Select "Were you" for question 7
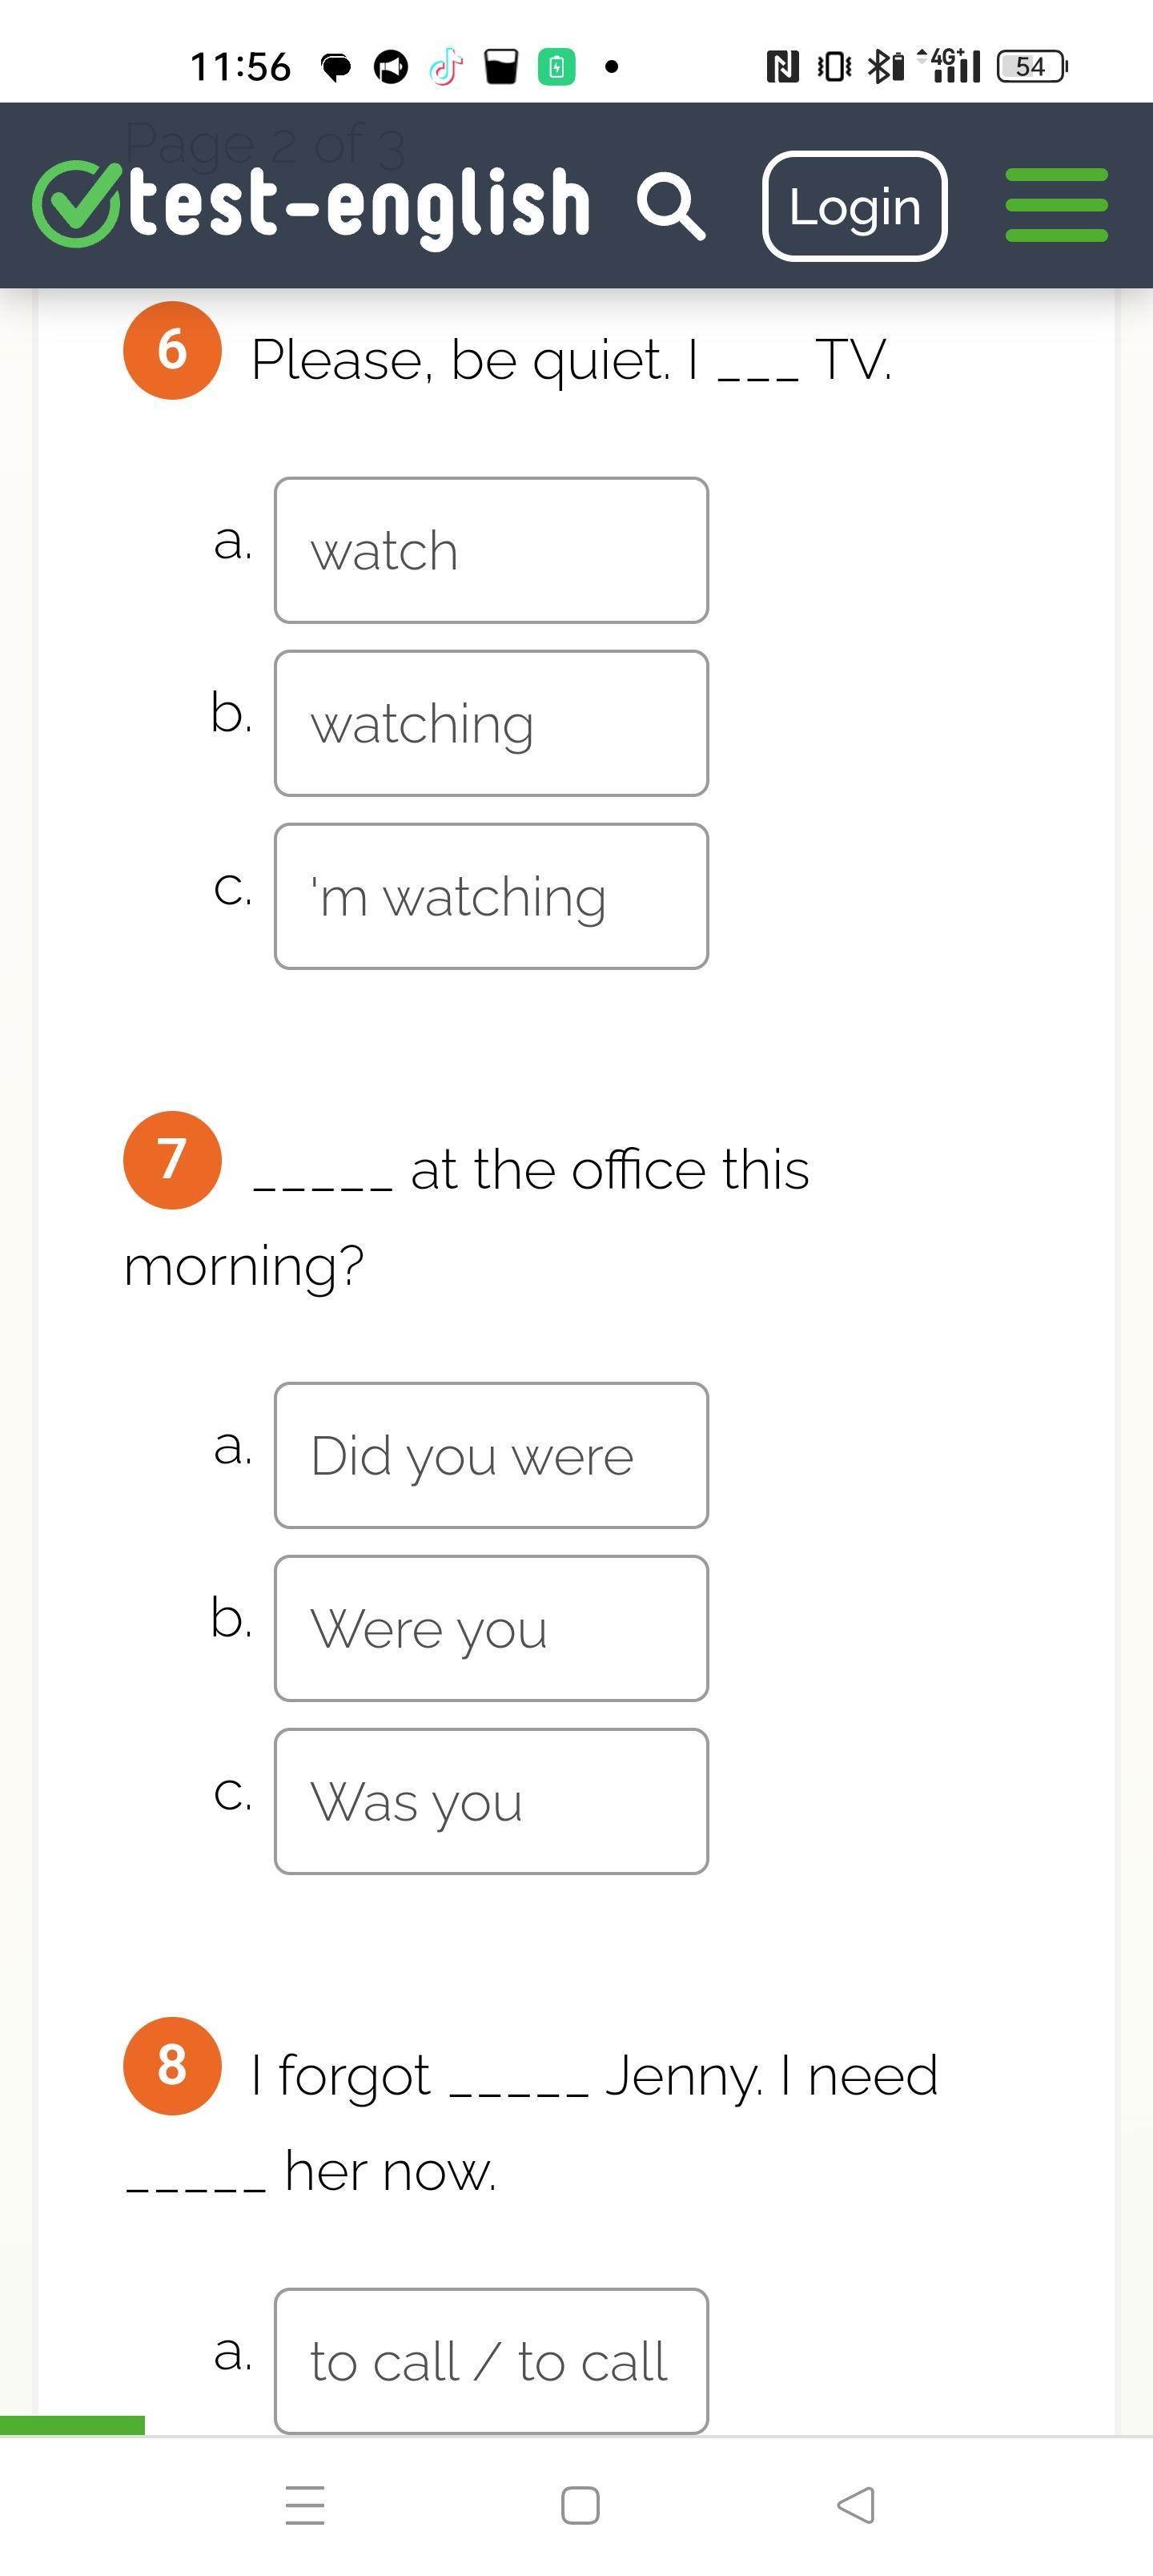Screen dimensions: 1153x2576 491,1628
